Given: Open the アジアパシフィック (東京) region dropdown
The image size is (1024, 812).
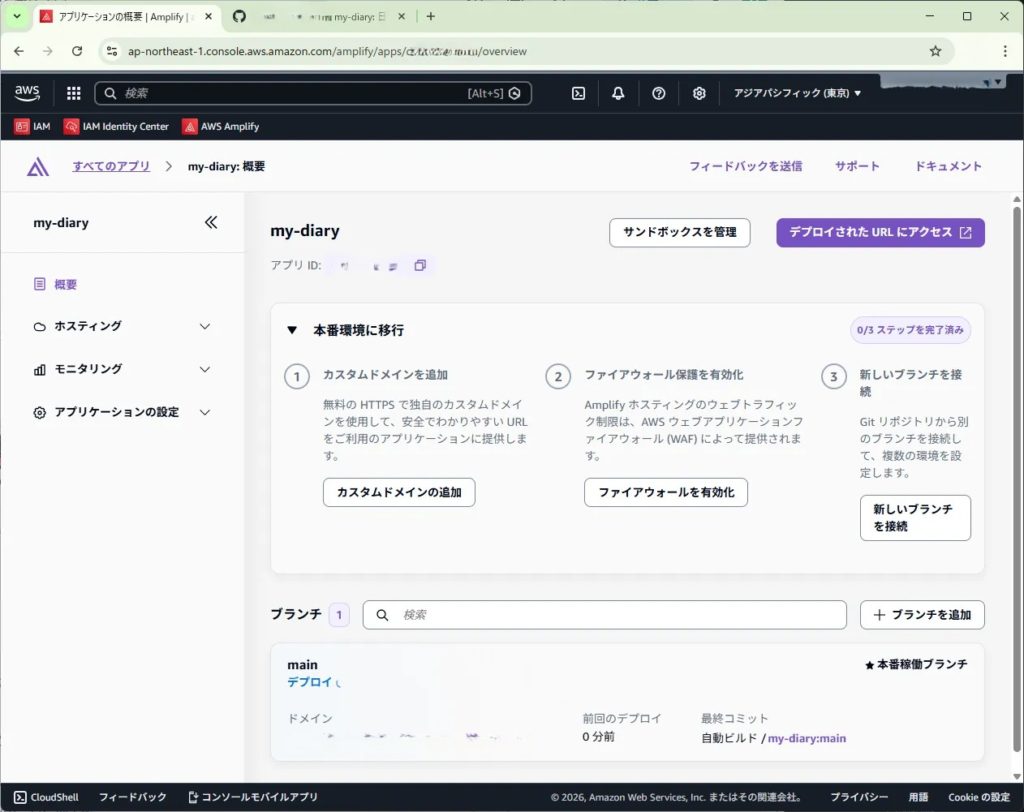Looking at the screenshot, I should 797,93.
